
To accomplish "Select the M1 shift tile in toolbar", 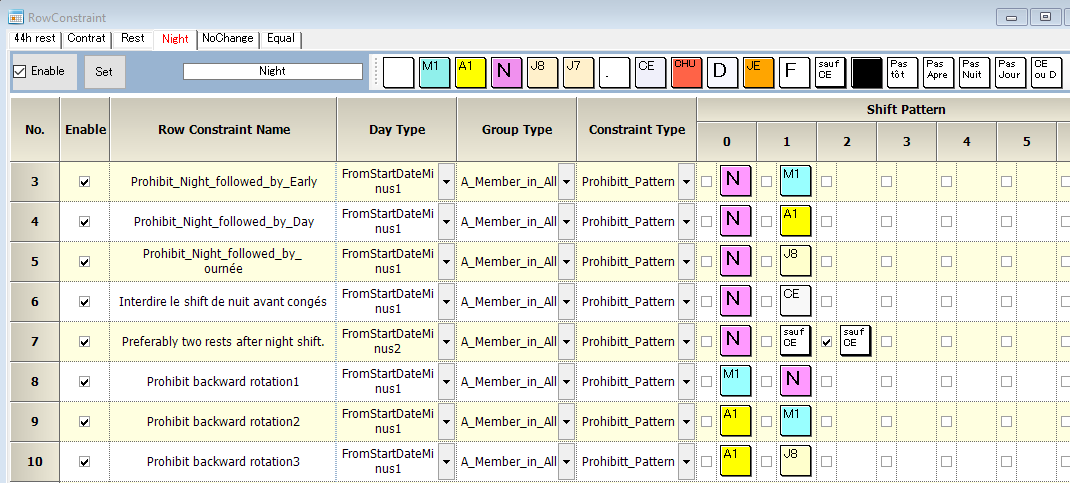I will [434, 72].
